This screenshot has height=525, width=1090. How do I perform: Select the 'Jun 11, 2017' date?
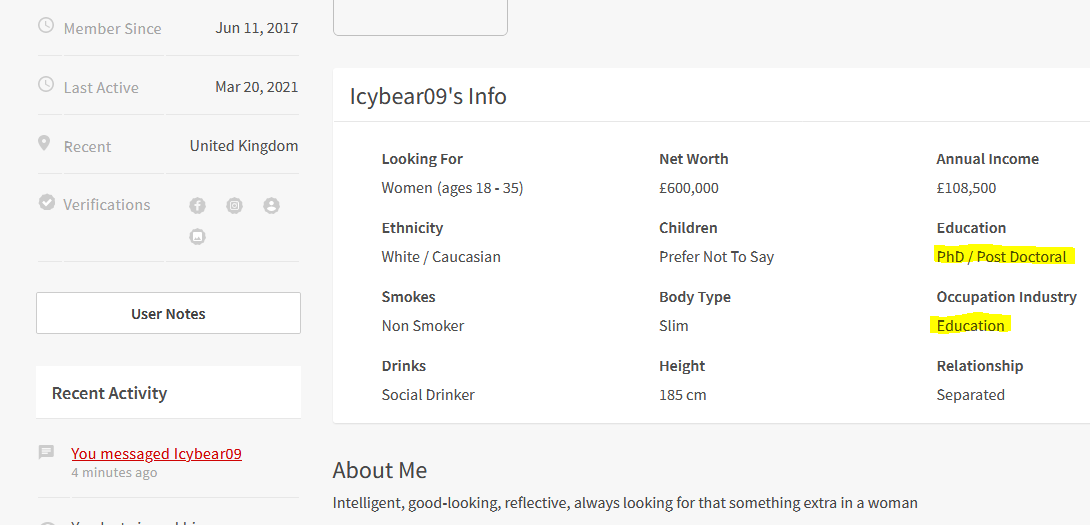(x=257, y=29)
